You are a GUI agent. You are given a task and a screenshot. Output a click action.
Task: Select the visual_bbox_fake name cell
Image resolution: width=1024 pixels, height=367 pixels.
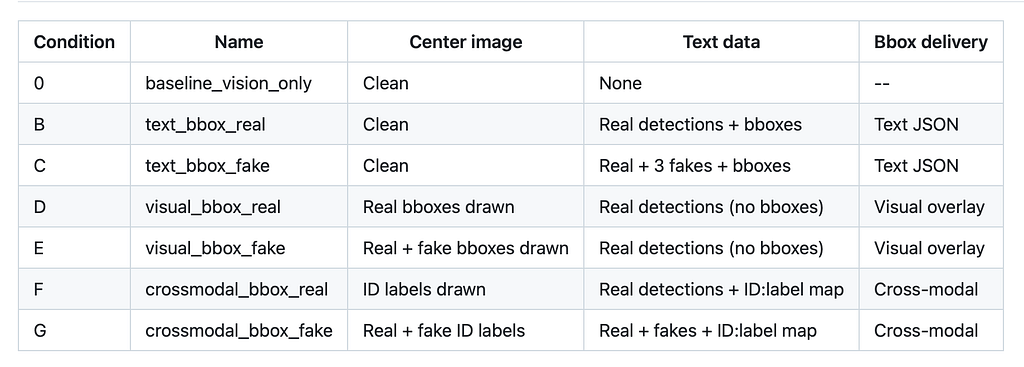coord(239,248)
